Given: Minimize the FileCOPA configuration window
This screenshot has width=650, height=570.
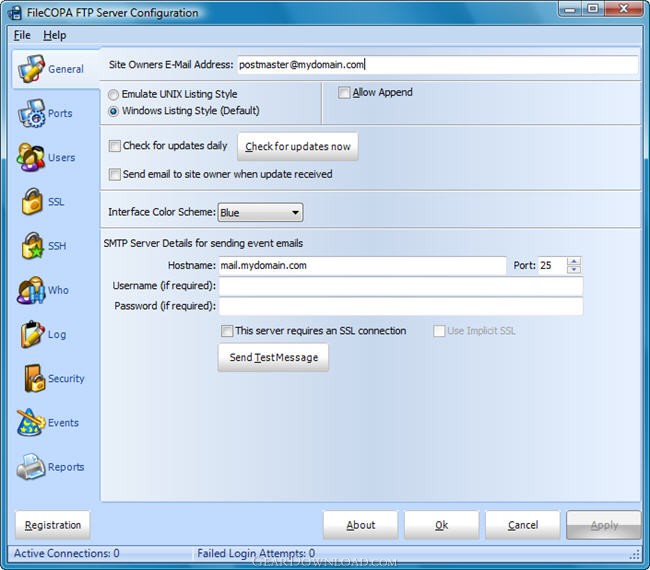Looking at the screenshot, I should (x=570, y=9).
